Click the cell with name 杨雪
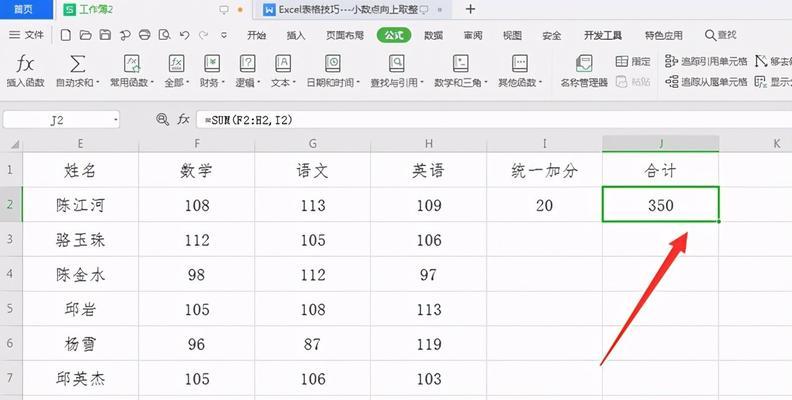 click(x=80, y=343)
